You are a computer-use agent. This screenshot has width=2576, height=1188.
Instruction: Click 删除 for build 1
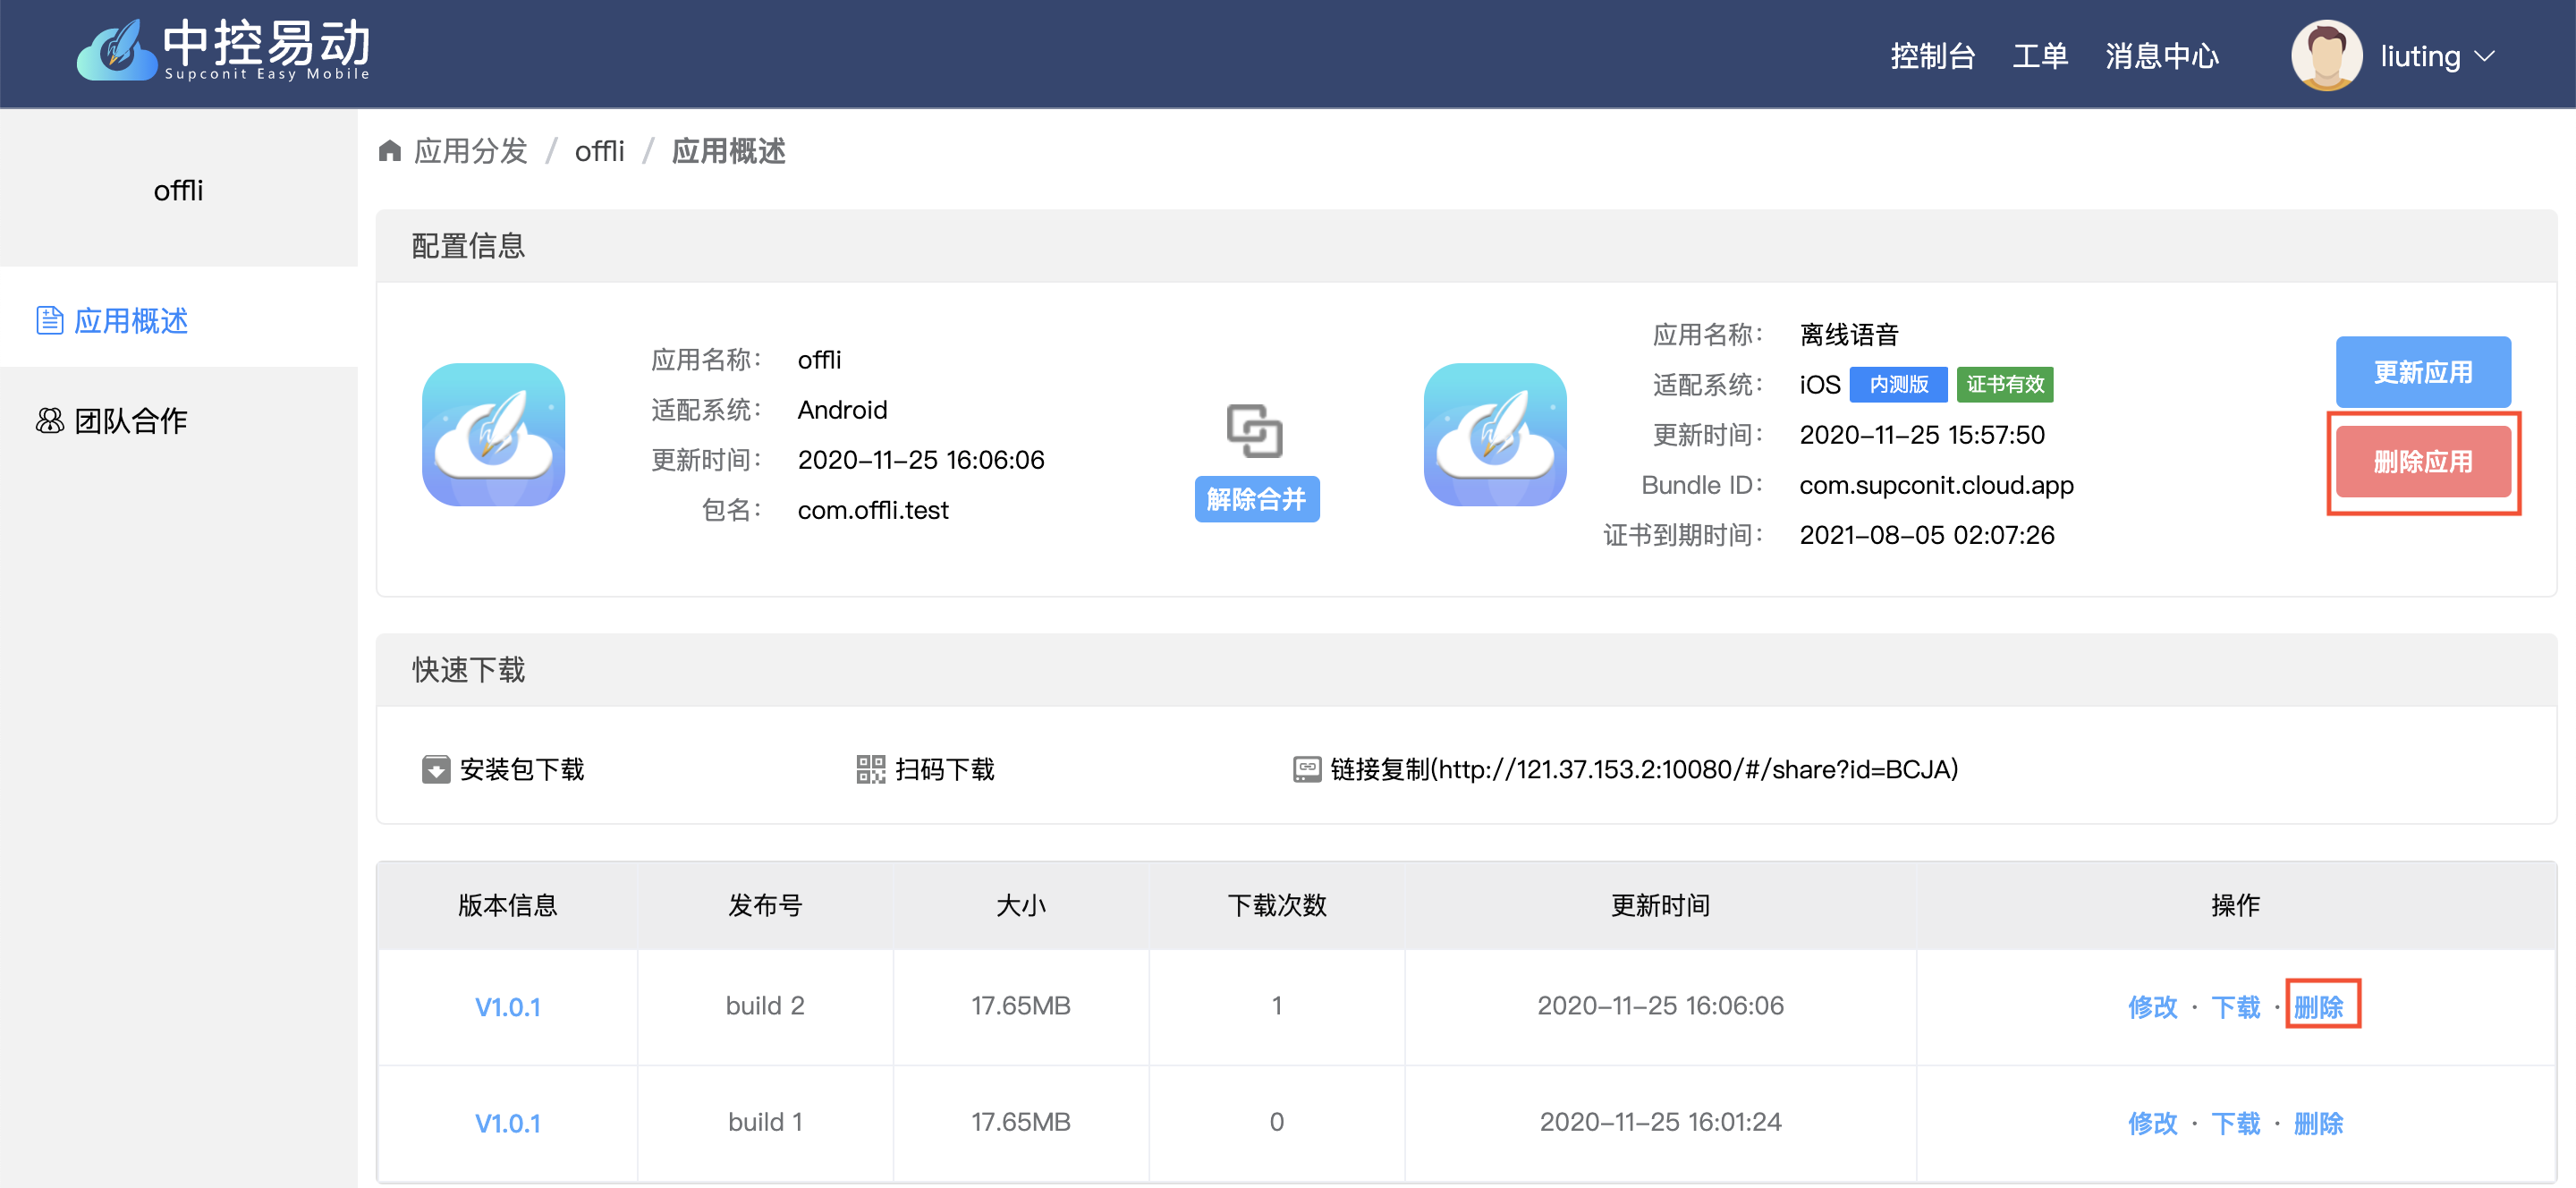[x=2319, y=1123]
